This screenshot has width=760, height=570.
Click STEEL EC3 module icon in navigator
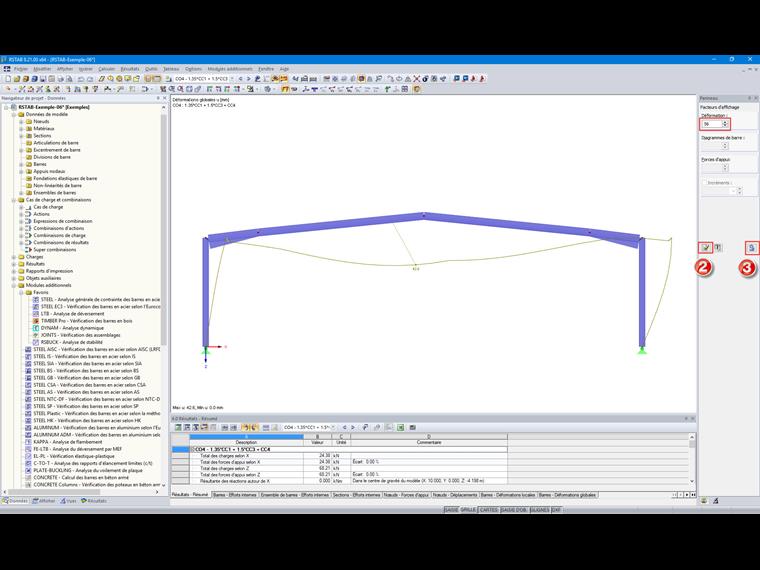[x=36, y=307]
